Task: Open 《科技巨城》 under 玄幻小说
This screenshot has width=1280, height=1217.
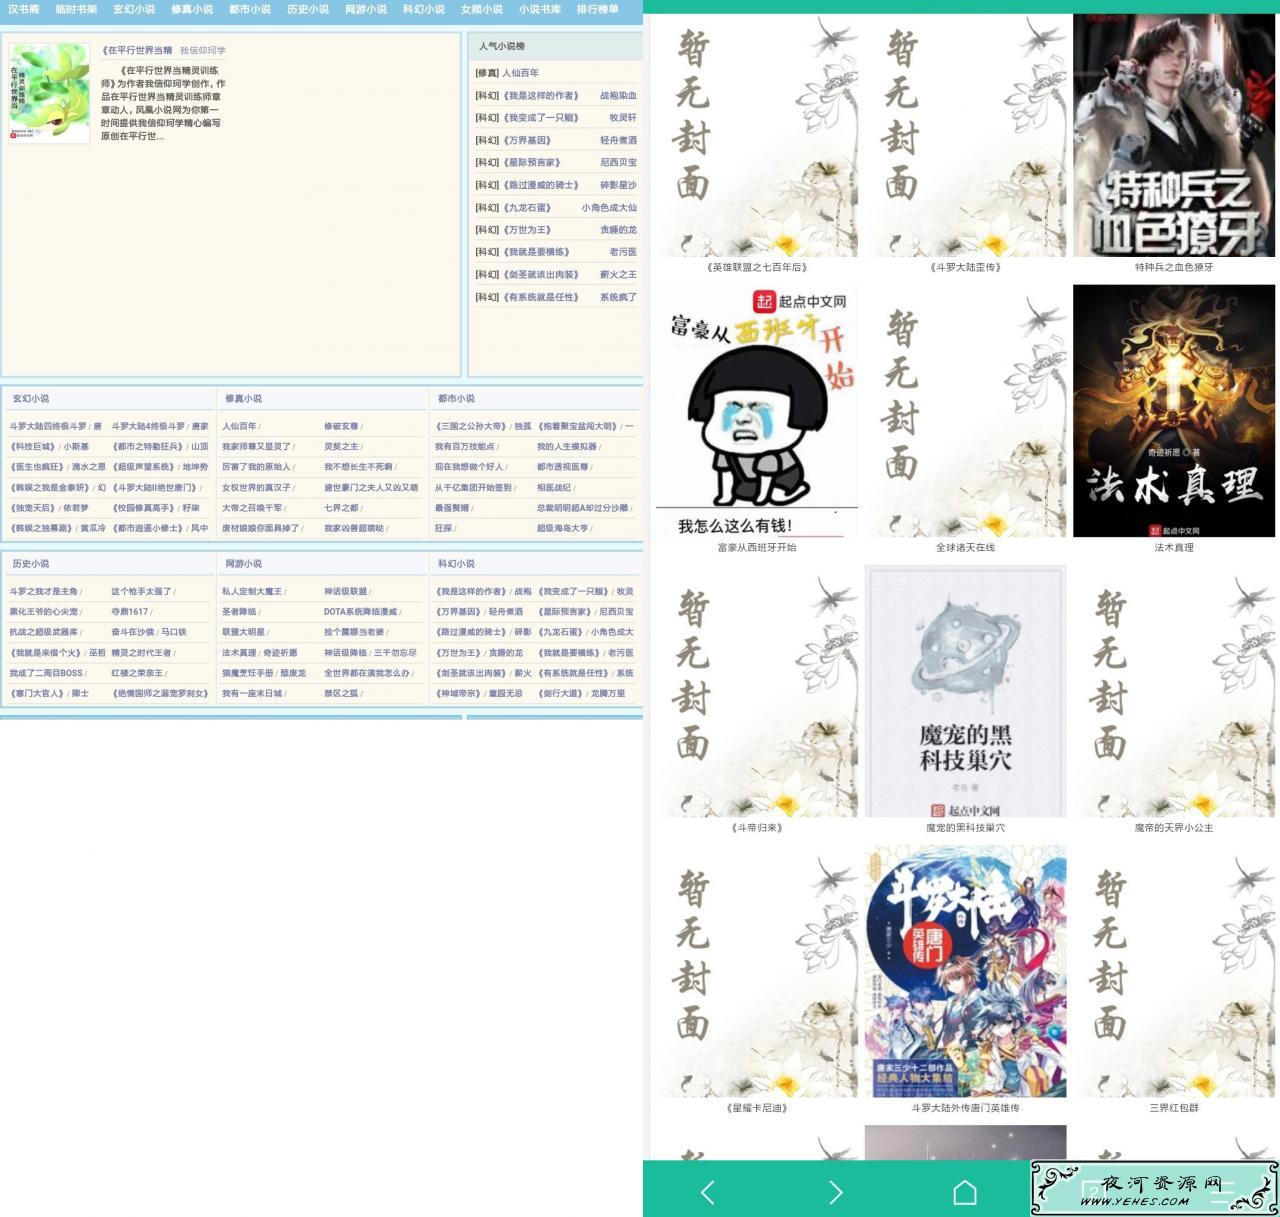Action: (33, 446)
